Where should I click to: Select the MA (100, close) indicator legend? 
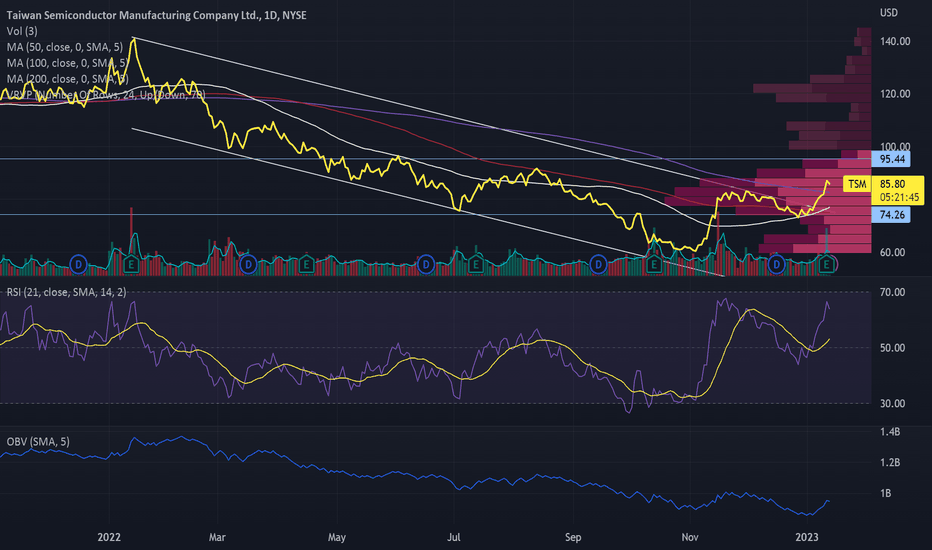coord(67,63)
